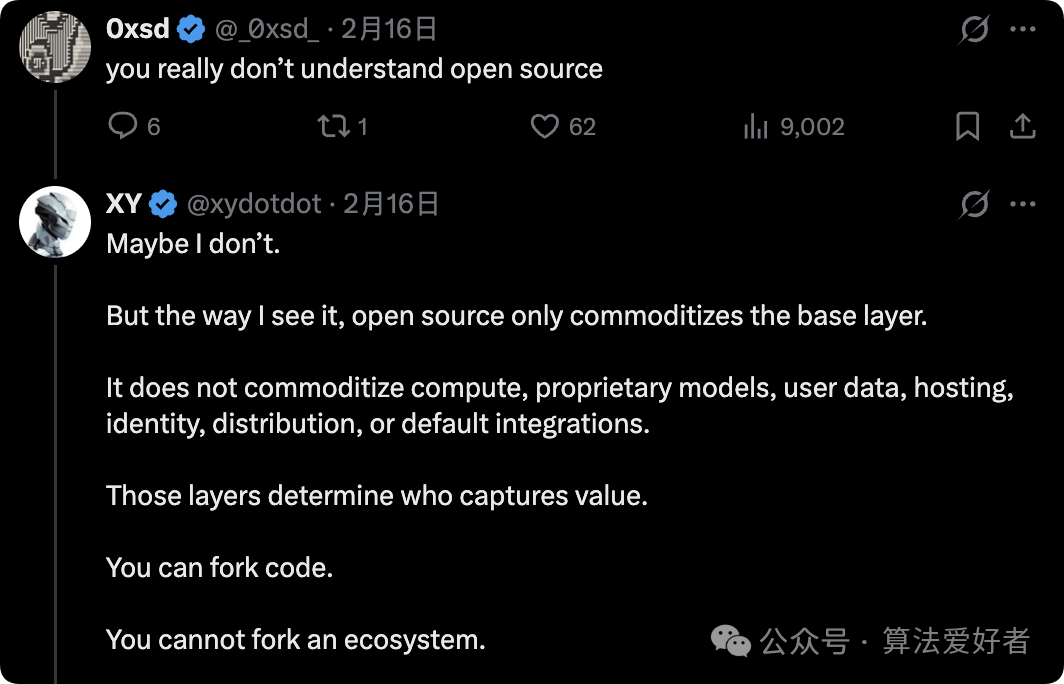This screenshot has width=1064, height=684.
Task: Open Grok analysis on XY's tweet
Action: [x=973, y=203]
